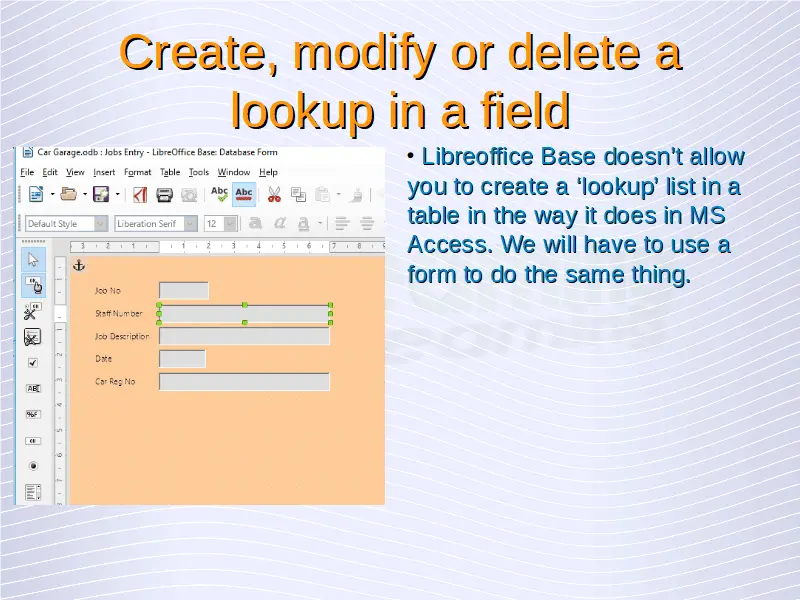Click the Job No input field
This screenshot has width=800, height=600.
click(x=184, y=290)
